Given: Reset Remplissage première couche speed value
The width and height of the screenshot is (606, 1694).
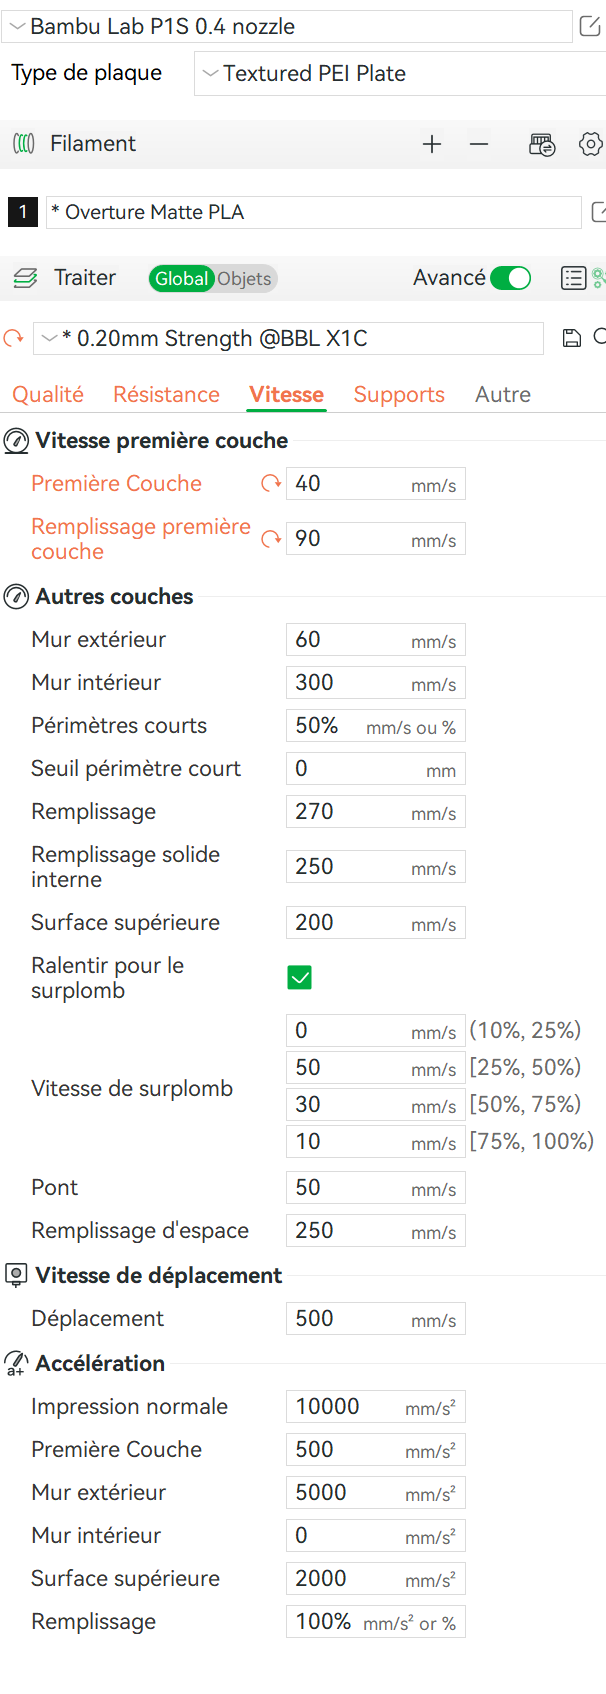Looking at the screenshot, I should coord(270,539).
